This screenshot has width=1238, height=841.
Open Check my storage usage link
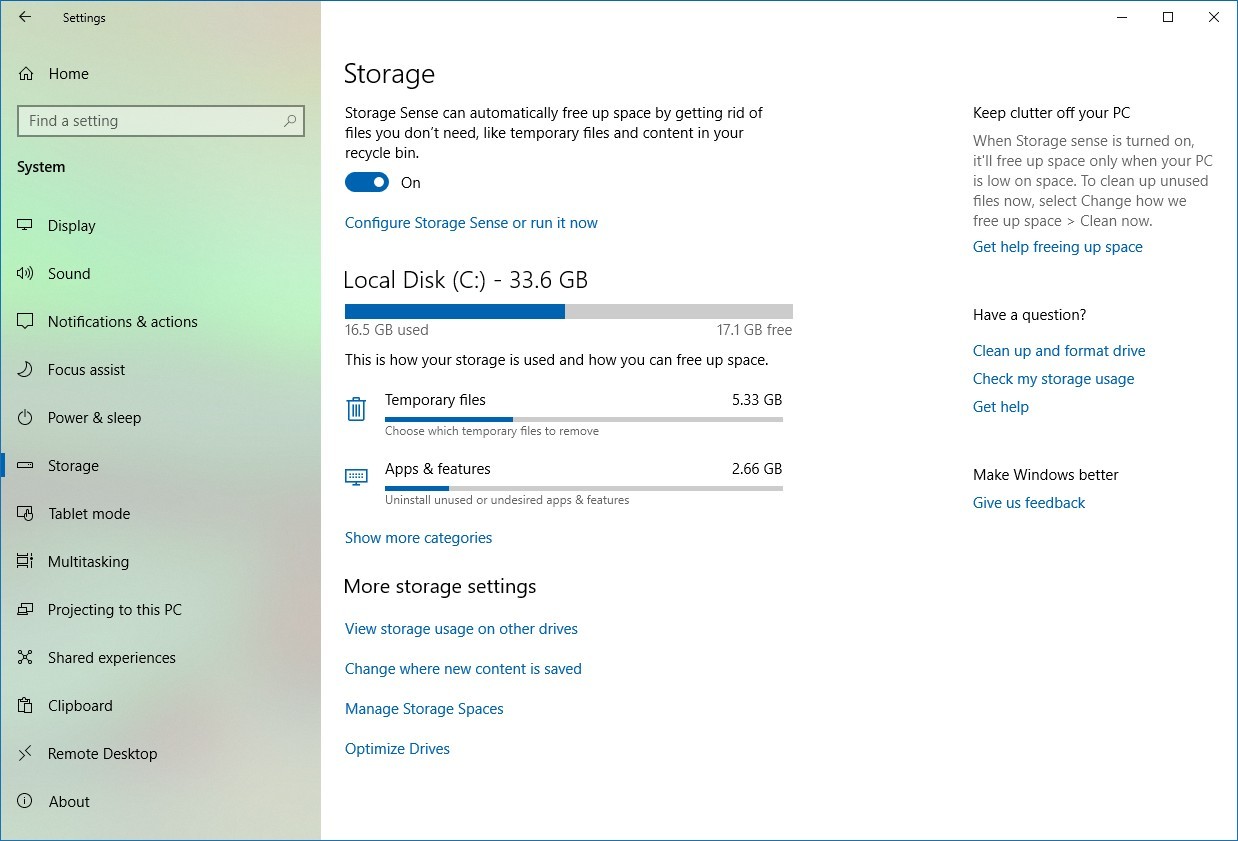coord(1053,379)
